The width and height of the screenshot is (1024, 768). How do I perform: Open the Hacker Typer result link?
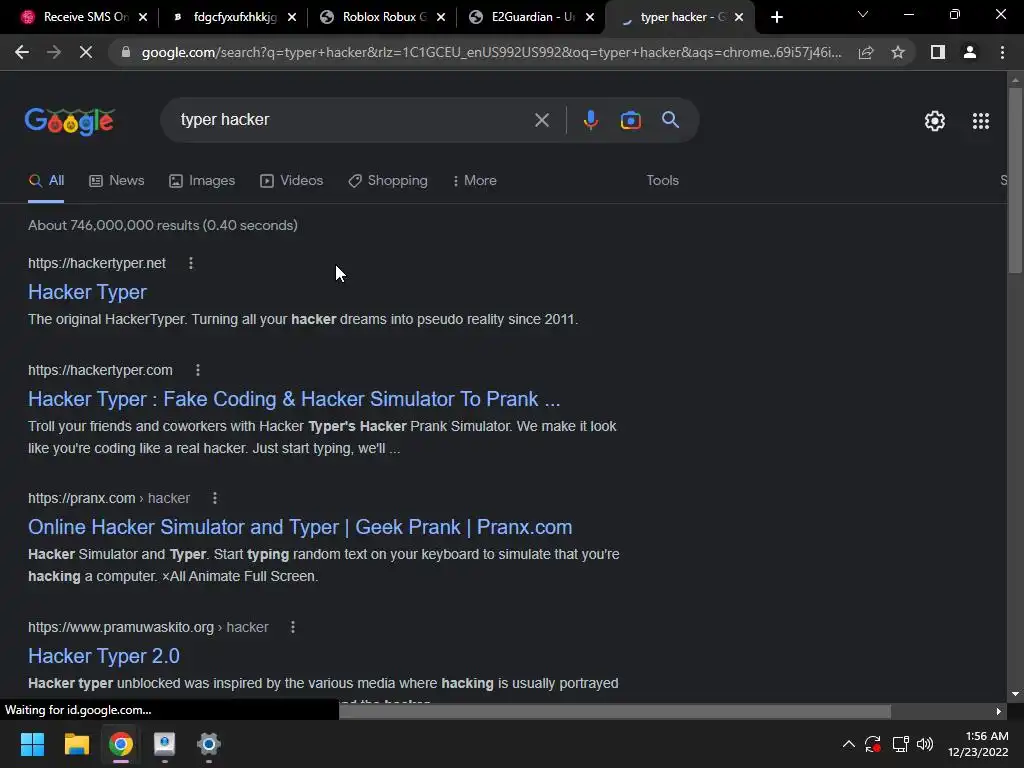point(88,292)
